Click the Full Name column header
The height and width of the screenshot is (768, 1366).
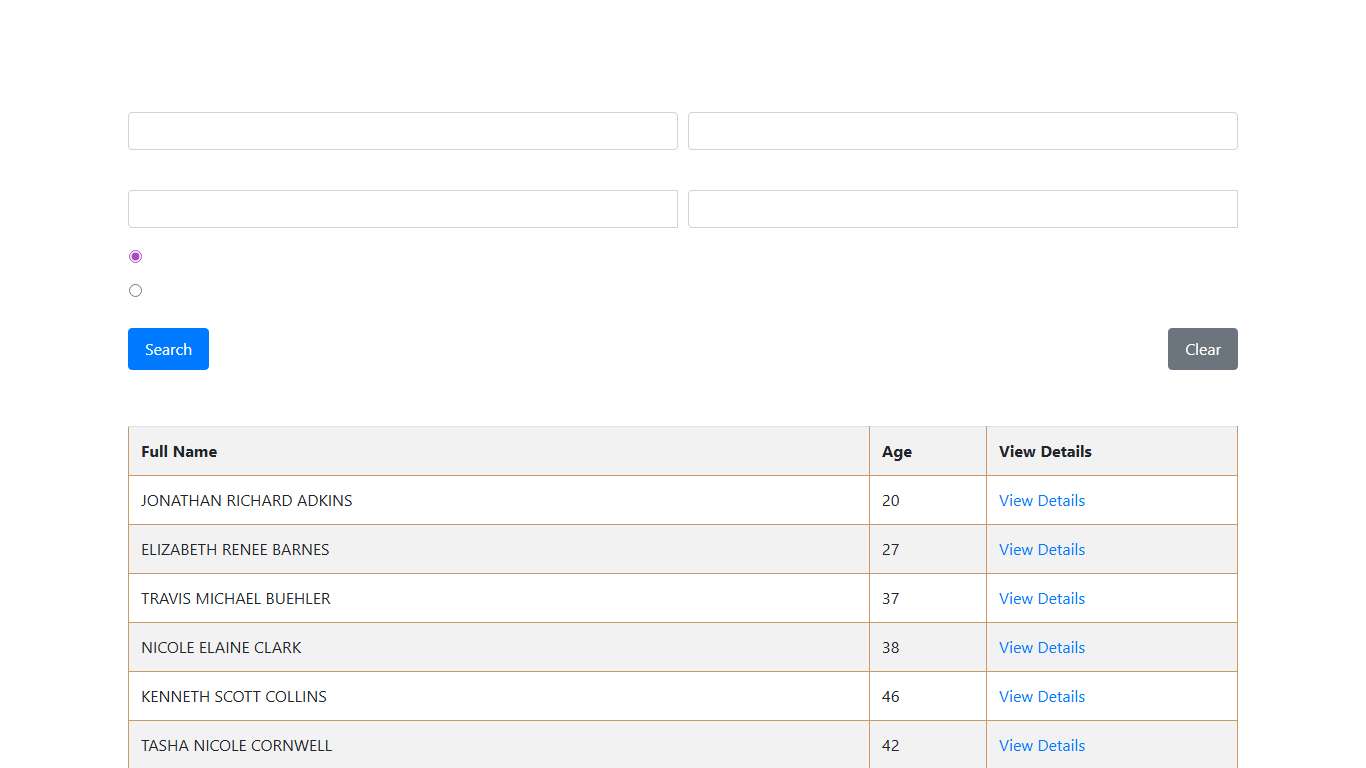[x=179, y=451]
